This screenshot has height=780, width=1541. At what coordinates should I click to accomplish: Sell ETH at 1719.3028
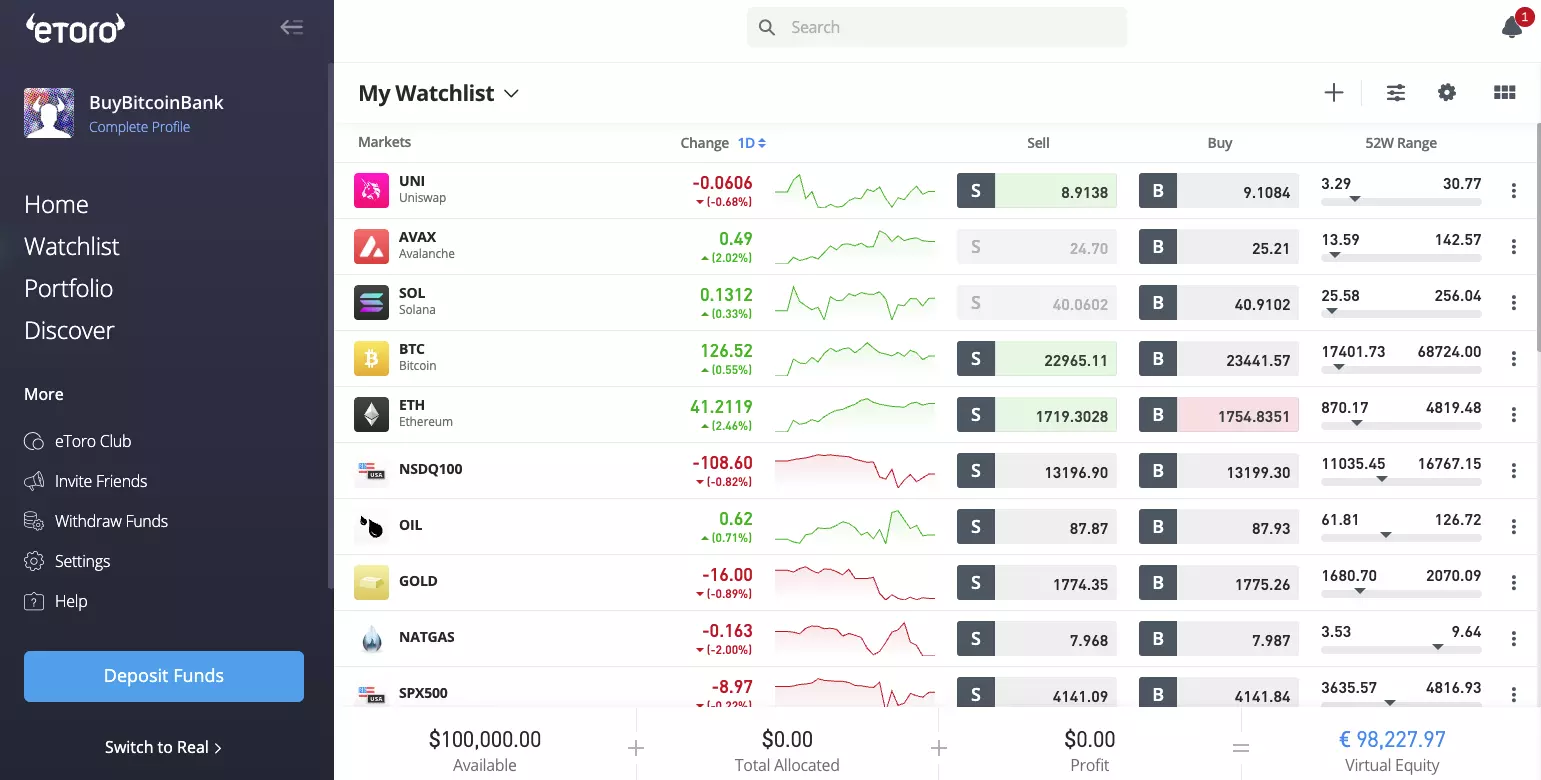(1037, 415)
